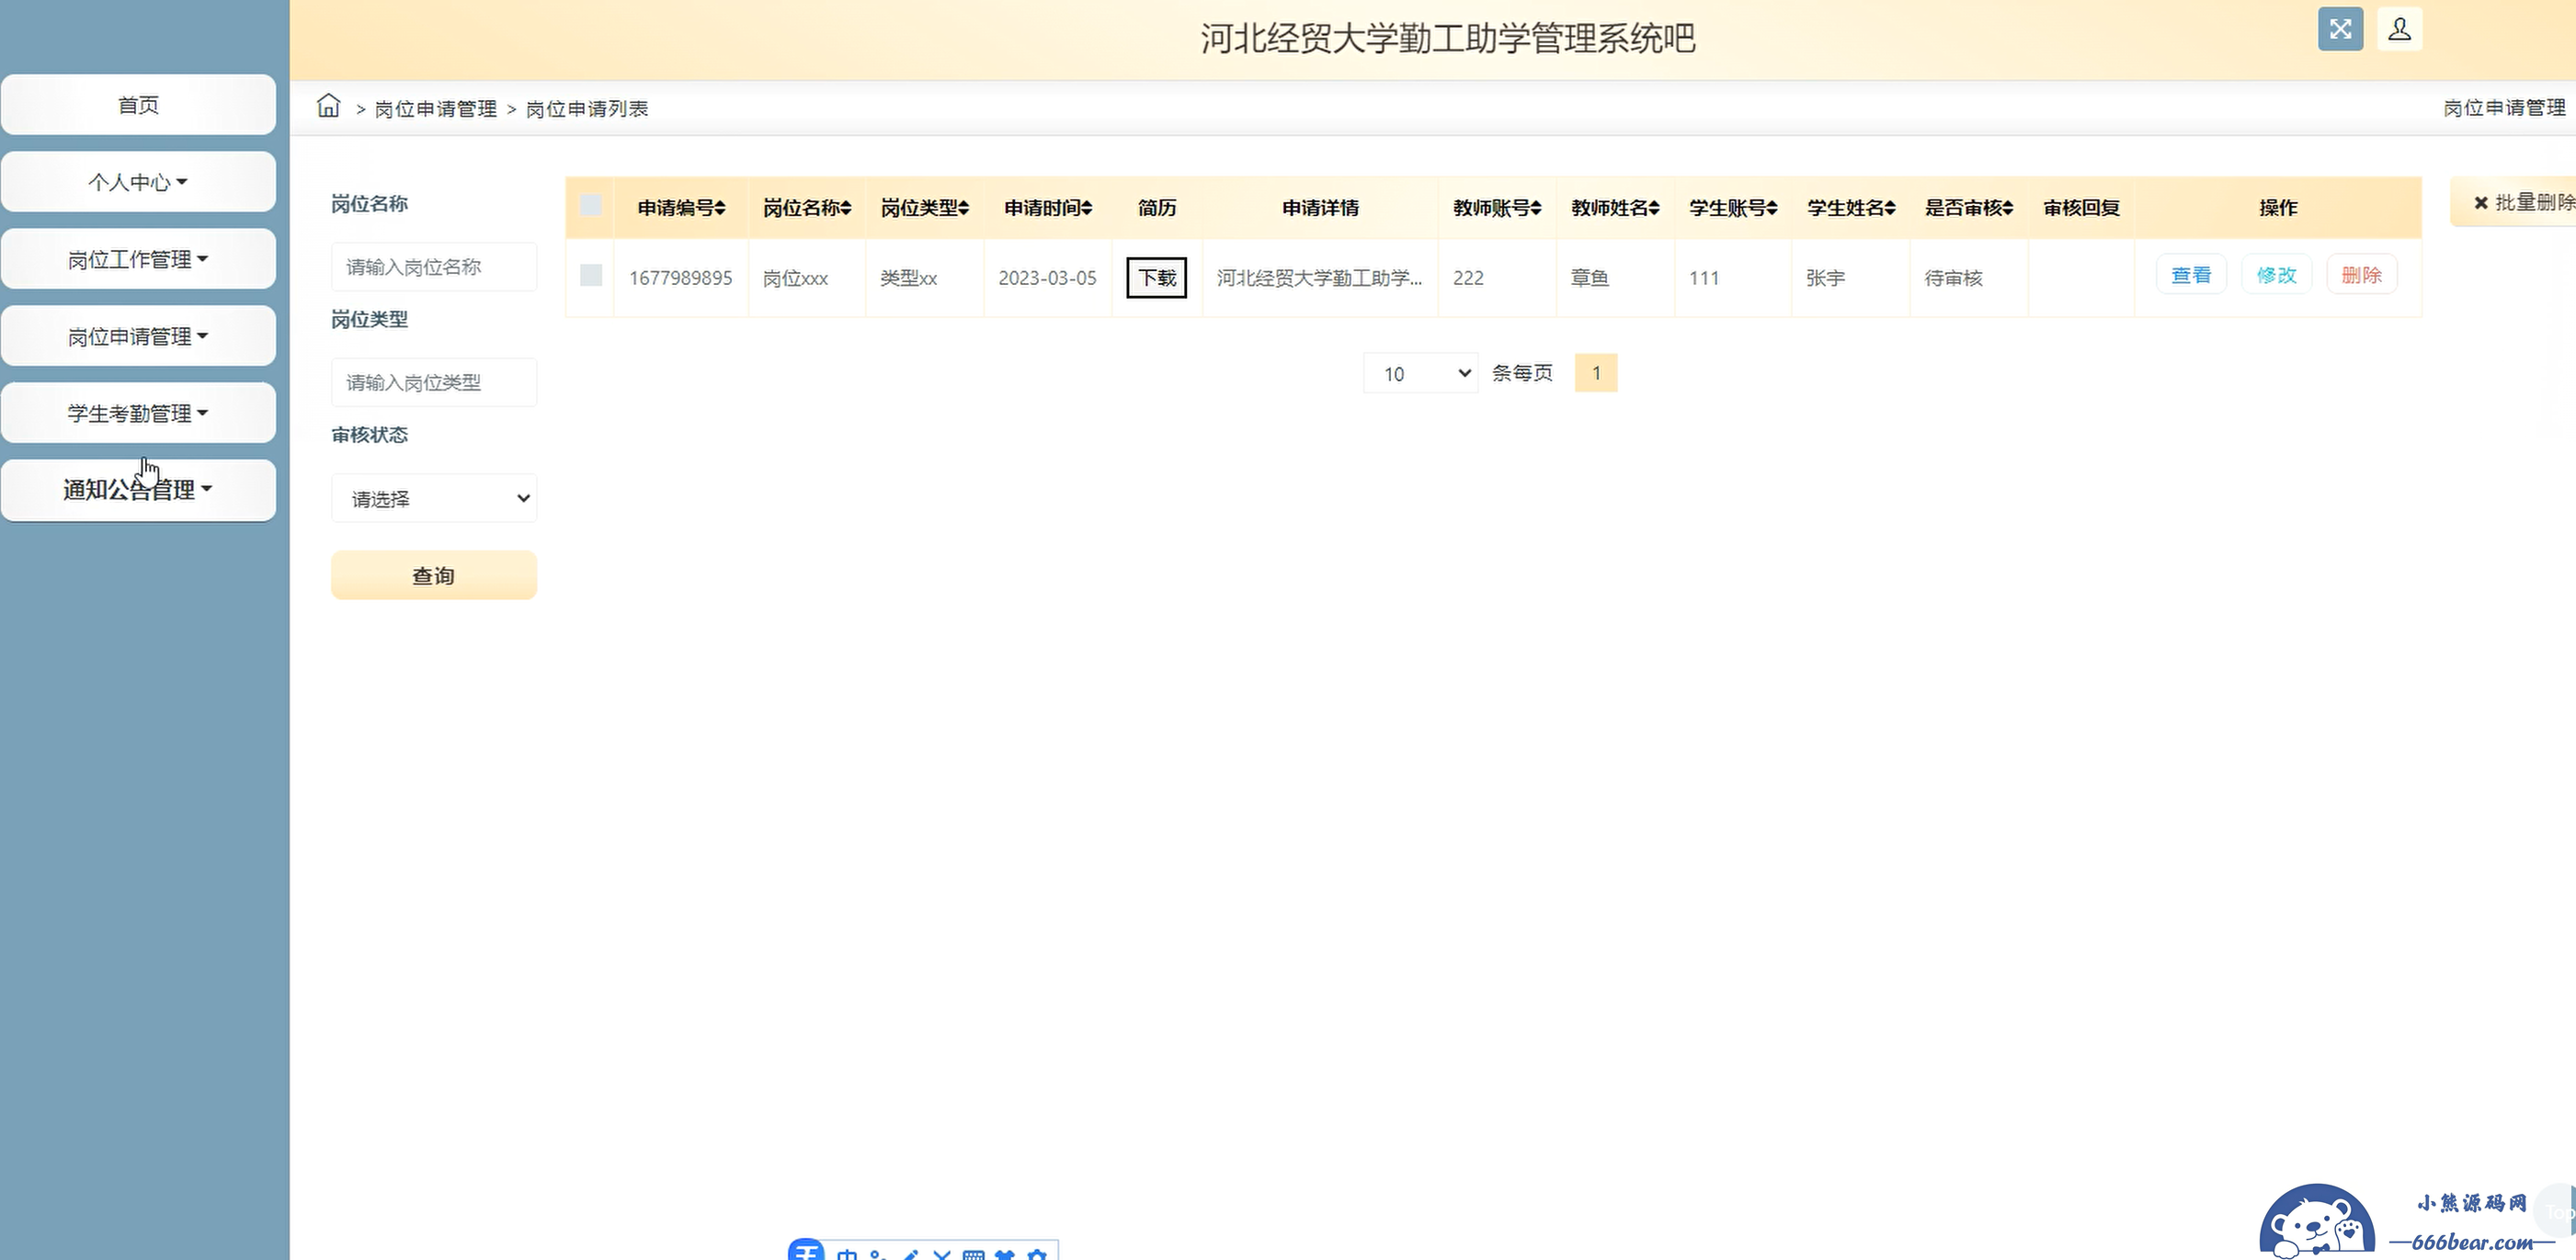The height and width of the screenshot is (1260, 2576).
Task: Focus the 请输入岗位名称 input field
Action: tap(434, 267)
